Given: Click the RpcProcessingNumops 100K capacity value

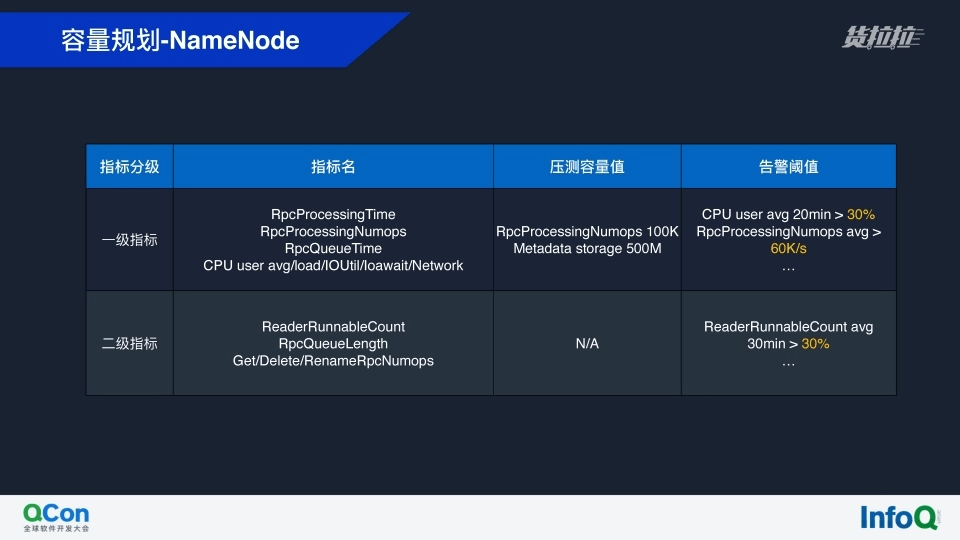Looking at the screenshot, I should pyautogui.click(x=587, y=231).
